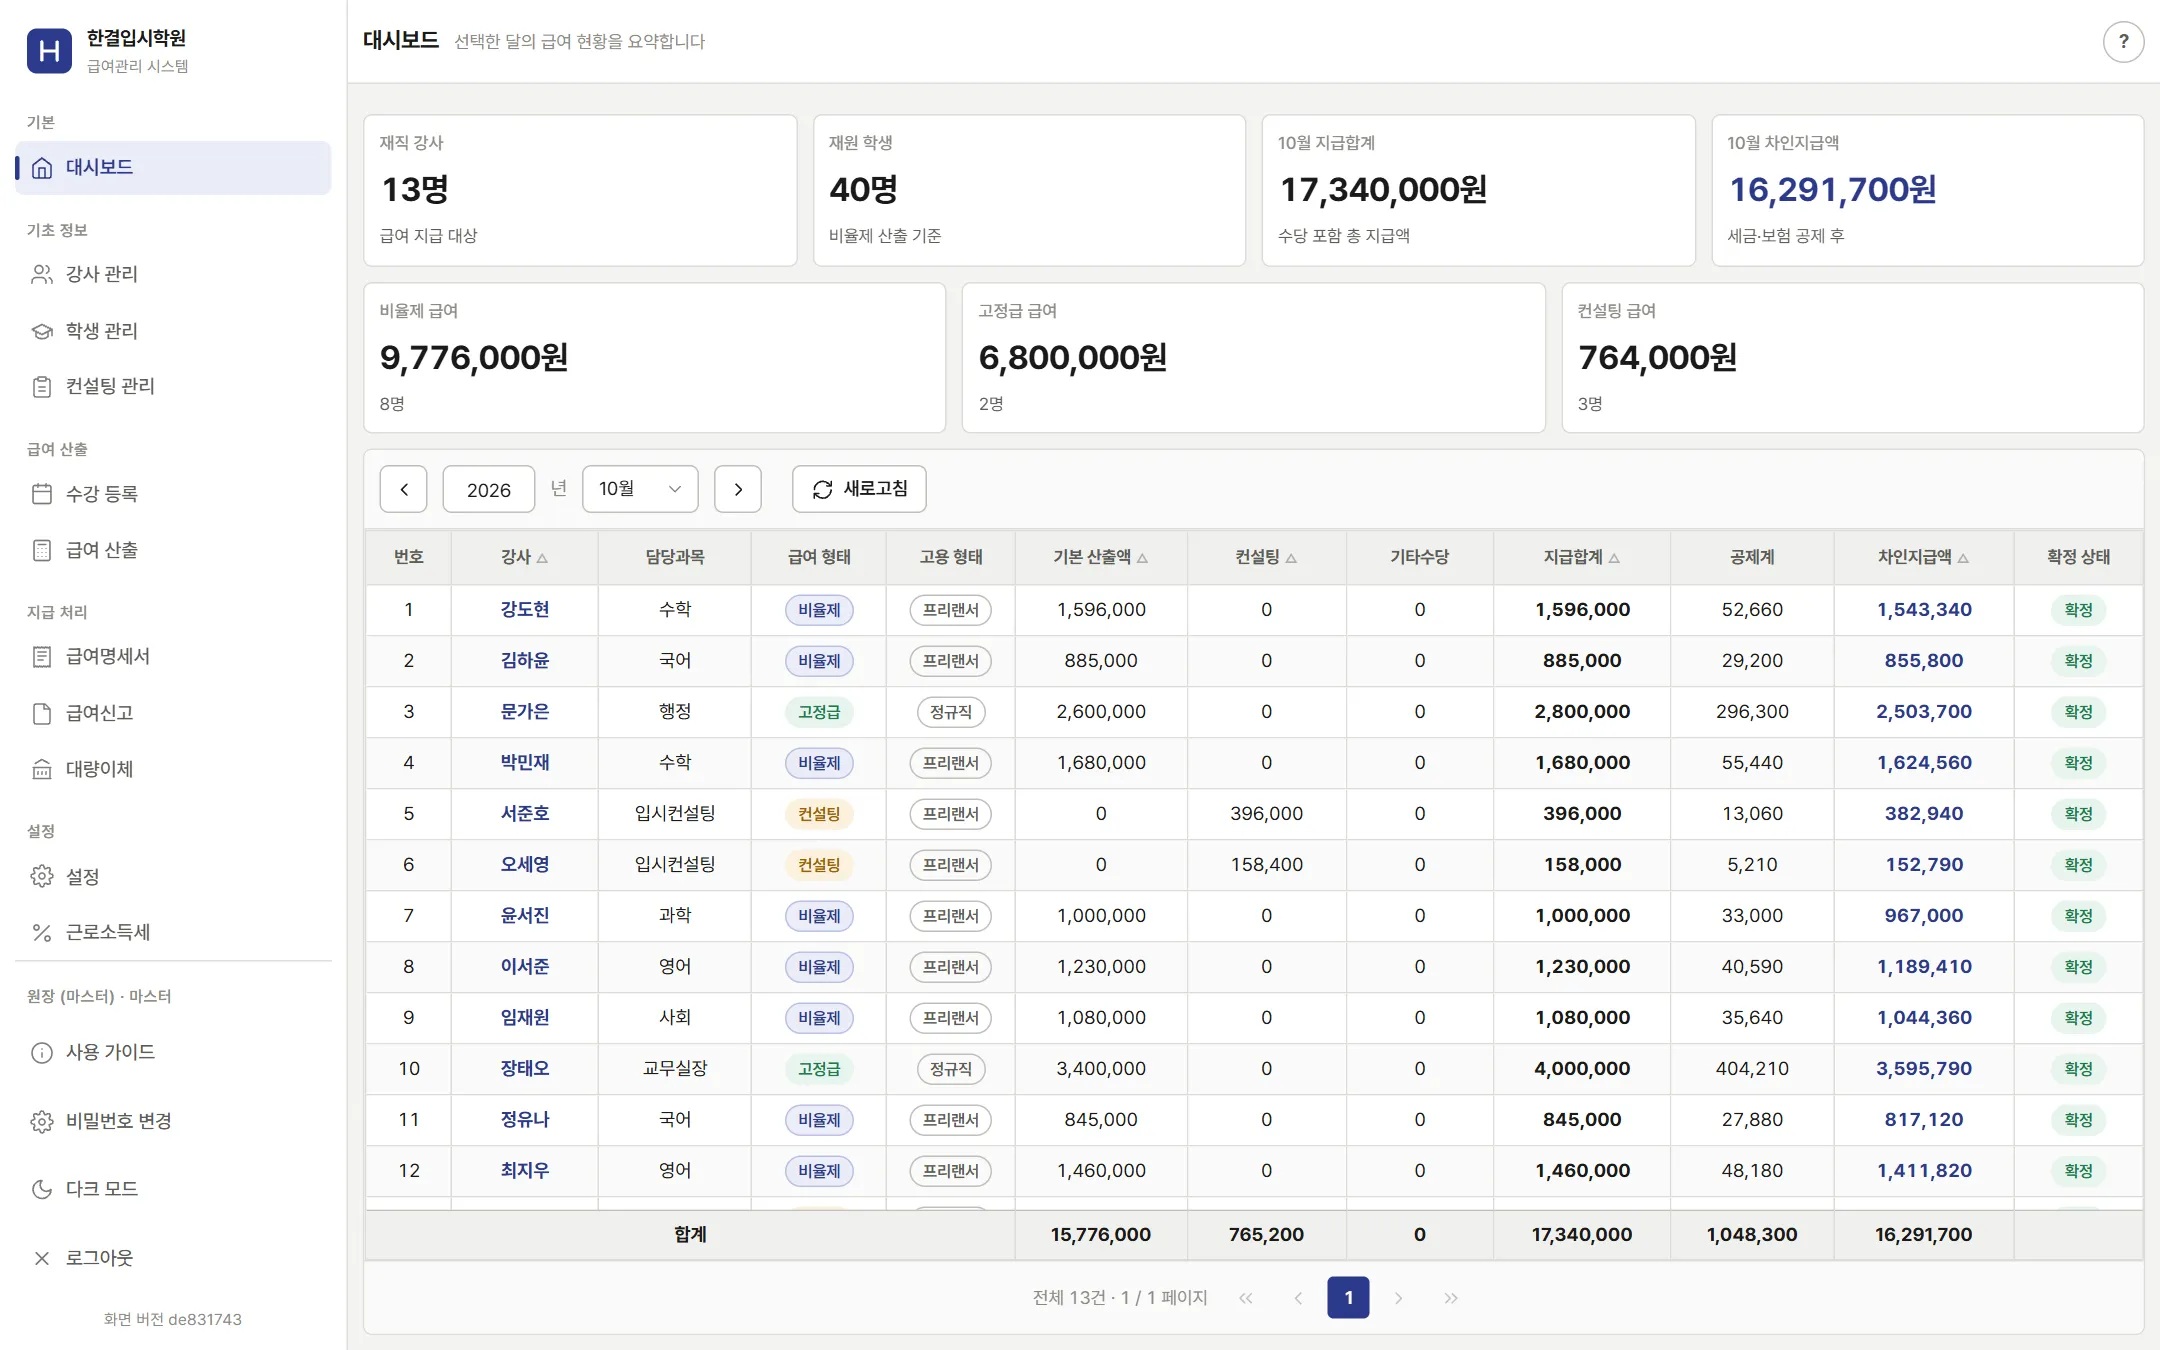Image resolution: width=2160 pixels, height=1350 pixels.
Task: Click 확정 status badge for 문가은
Action: pyautogui.click(x=2078, y=712)
